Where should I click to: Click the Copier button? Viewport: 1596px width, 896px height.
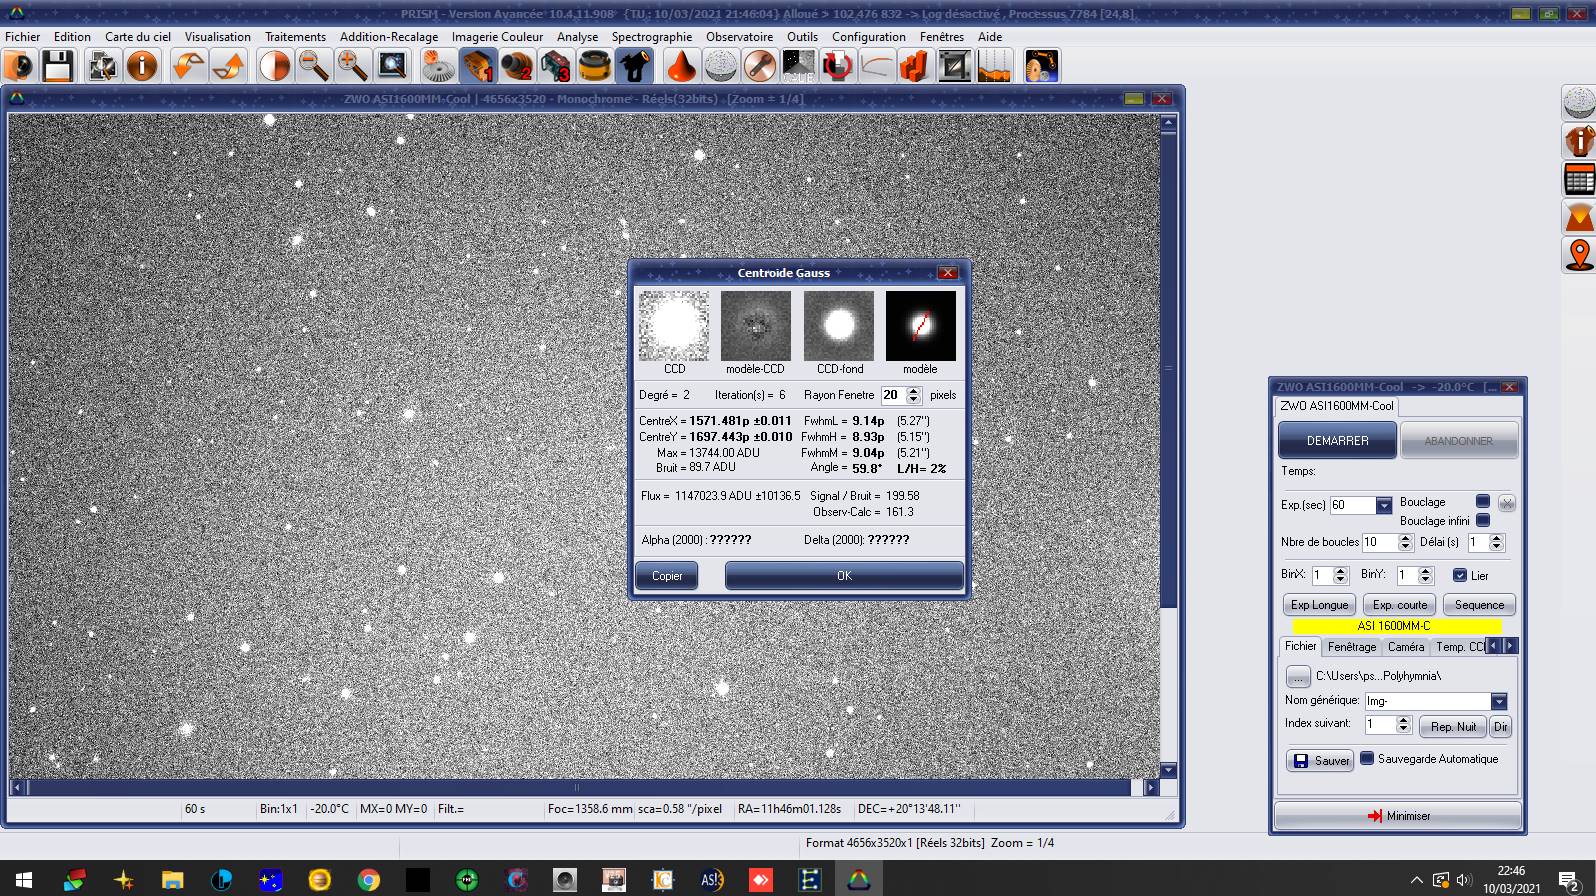667,575
